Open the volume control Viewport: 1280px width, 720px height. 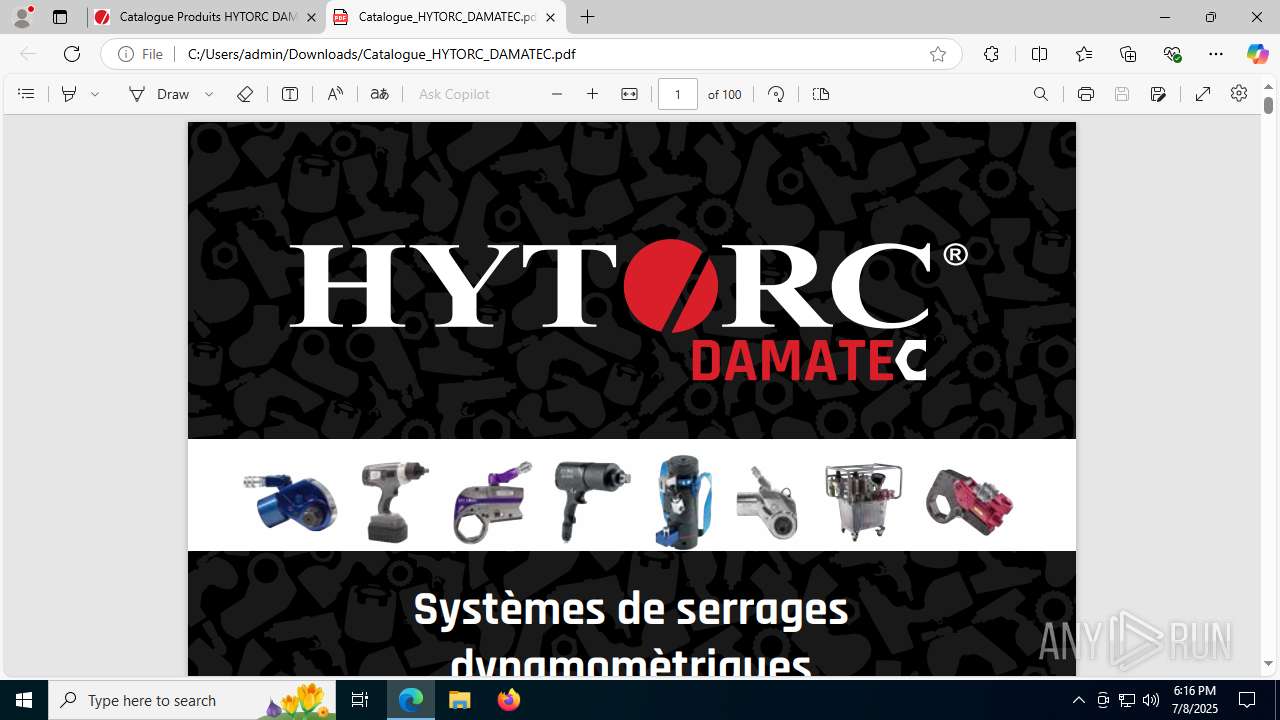click(x=1151, y=700)
